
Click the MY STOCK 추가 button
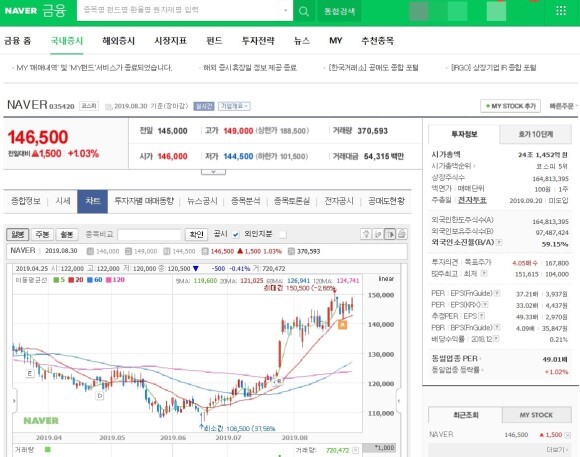[x=510, y=106]
